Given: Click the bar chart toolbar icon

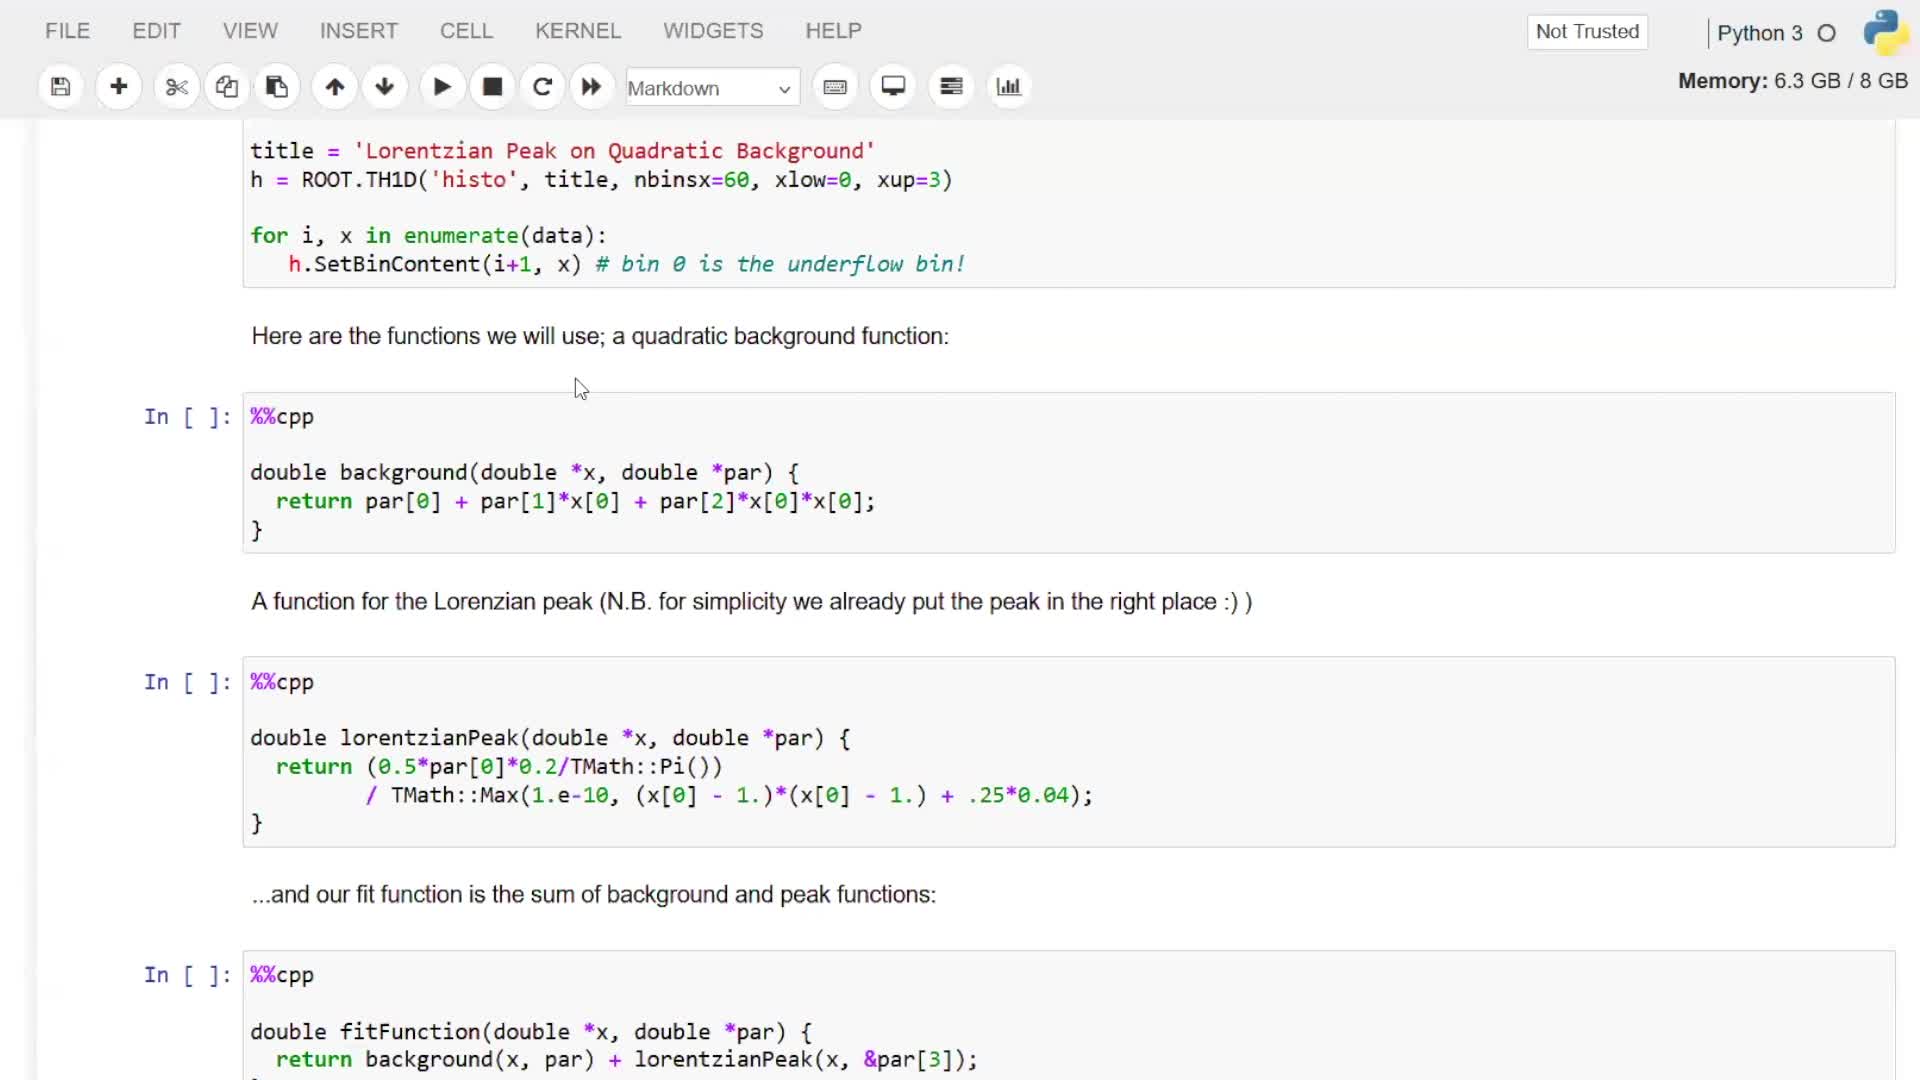Looking at the screenshot, I should coord(1009,87).
